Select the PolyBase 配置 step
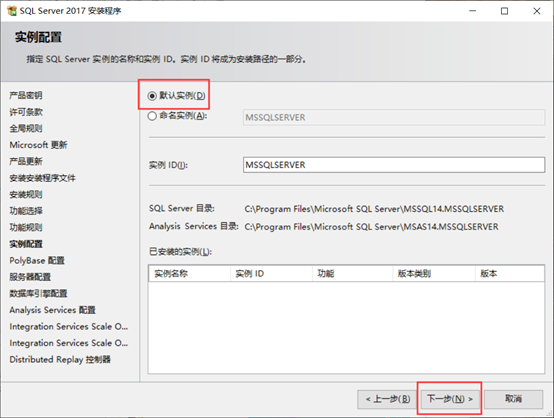 [x=37, y=260]
